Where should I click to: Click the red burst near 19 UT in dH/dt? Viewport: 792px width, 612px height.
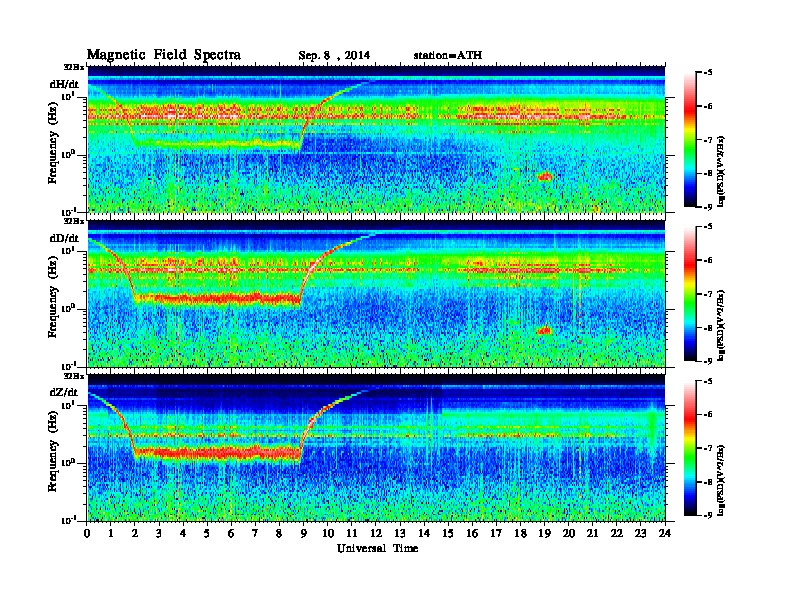click(x=545, y=176)
